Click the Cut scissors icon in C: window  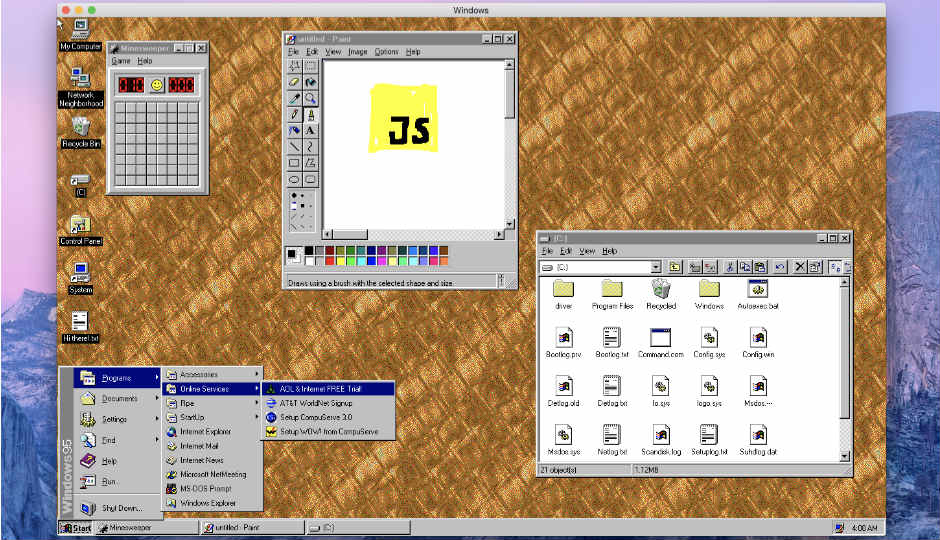[x=730, y=267]
